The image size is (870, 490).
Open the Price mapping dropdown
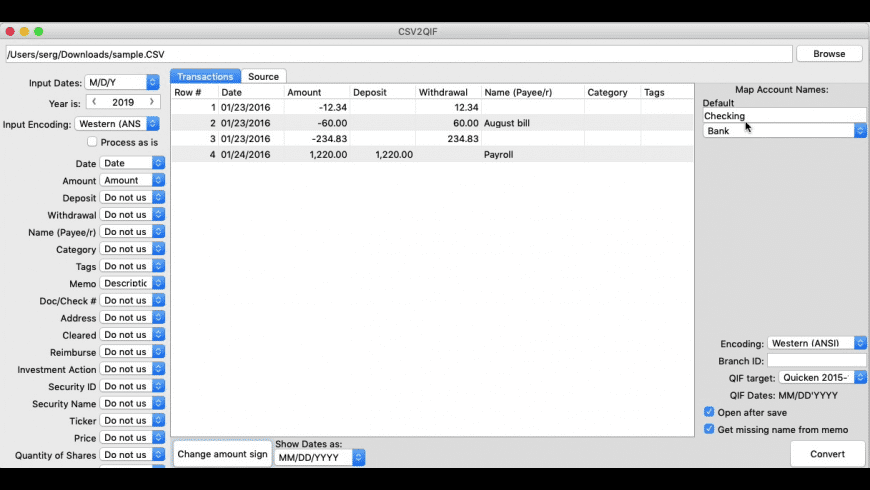pyautogui.click(x=132, y=438)
